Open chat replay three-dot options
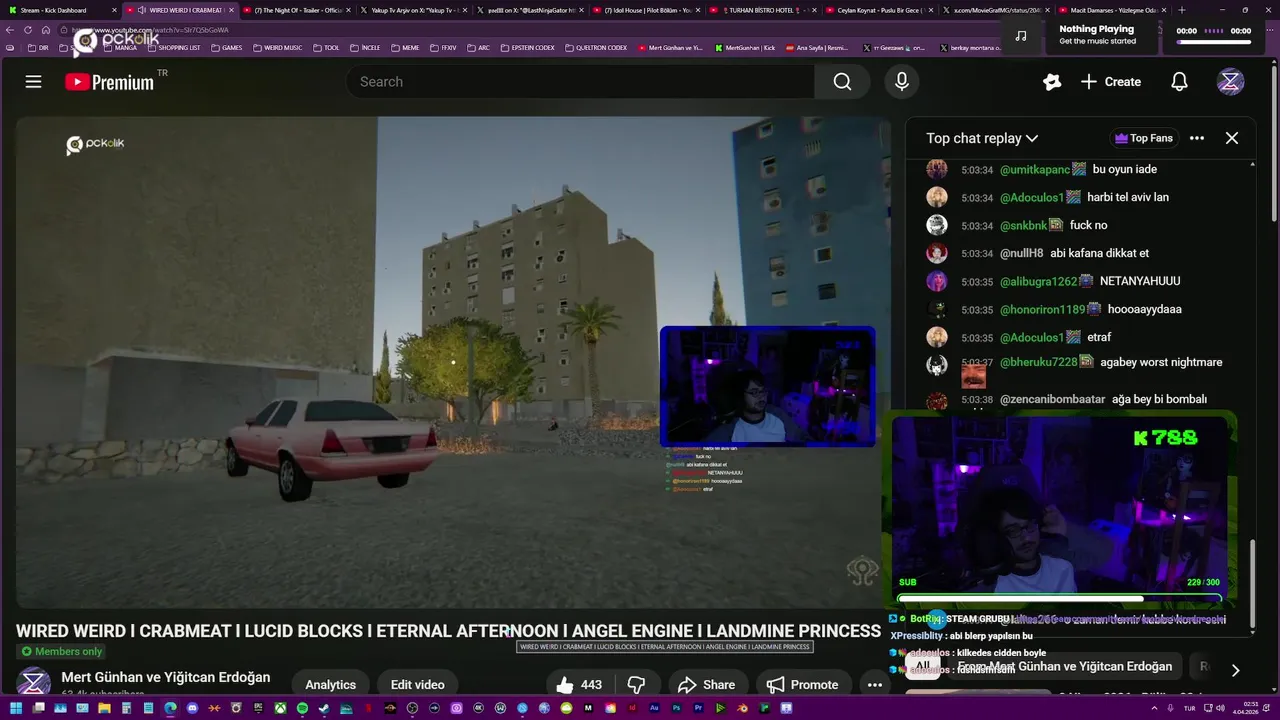 click(1197, 138)
